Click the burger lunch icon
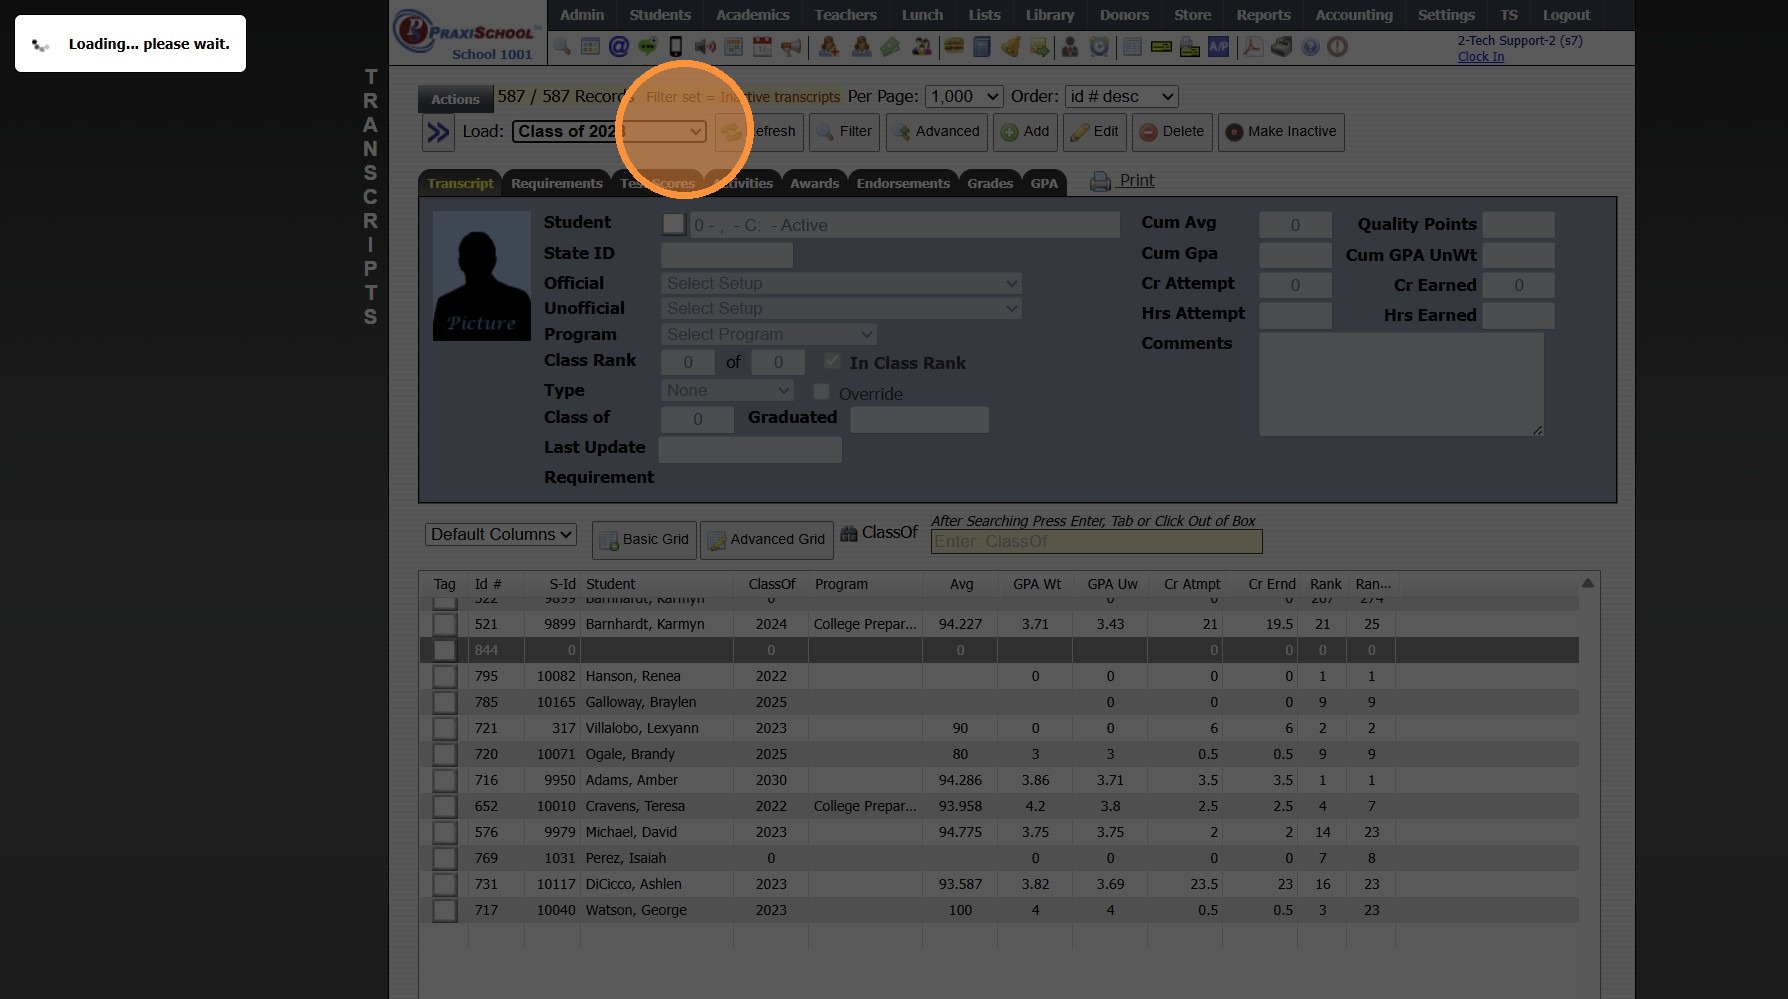Viewport: 1788px width, 999px height. (953, 47)
